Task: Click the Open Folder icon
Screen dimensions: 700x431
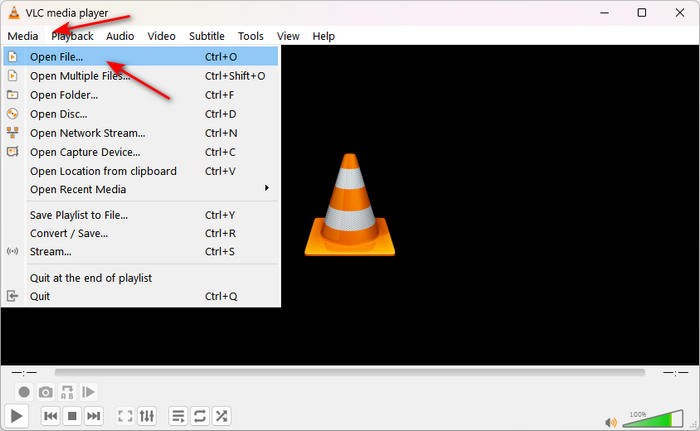Action: click(12, 95)
